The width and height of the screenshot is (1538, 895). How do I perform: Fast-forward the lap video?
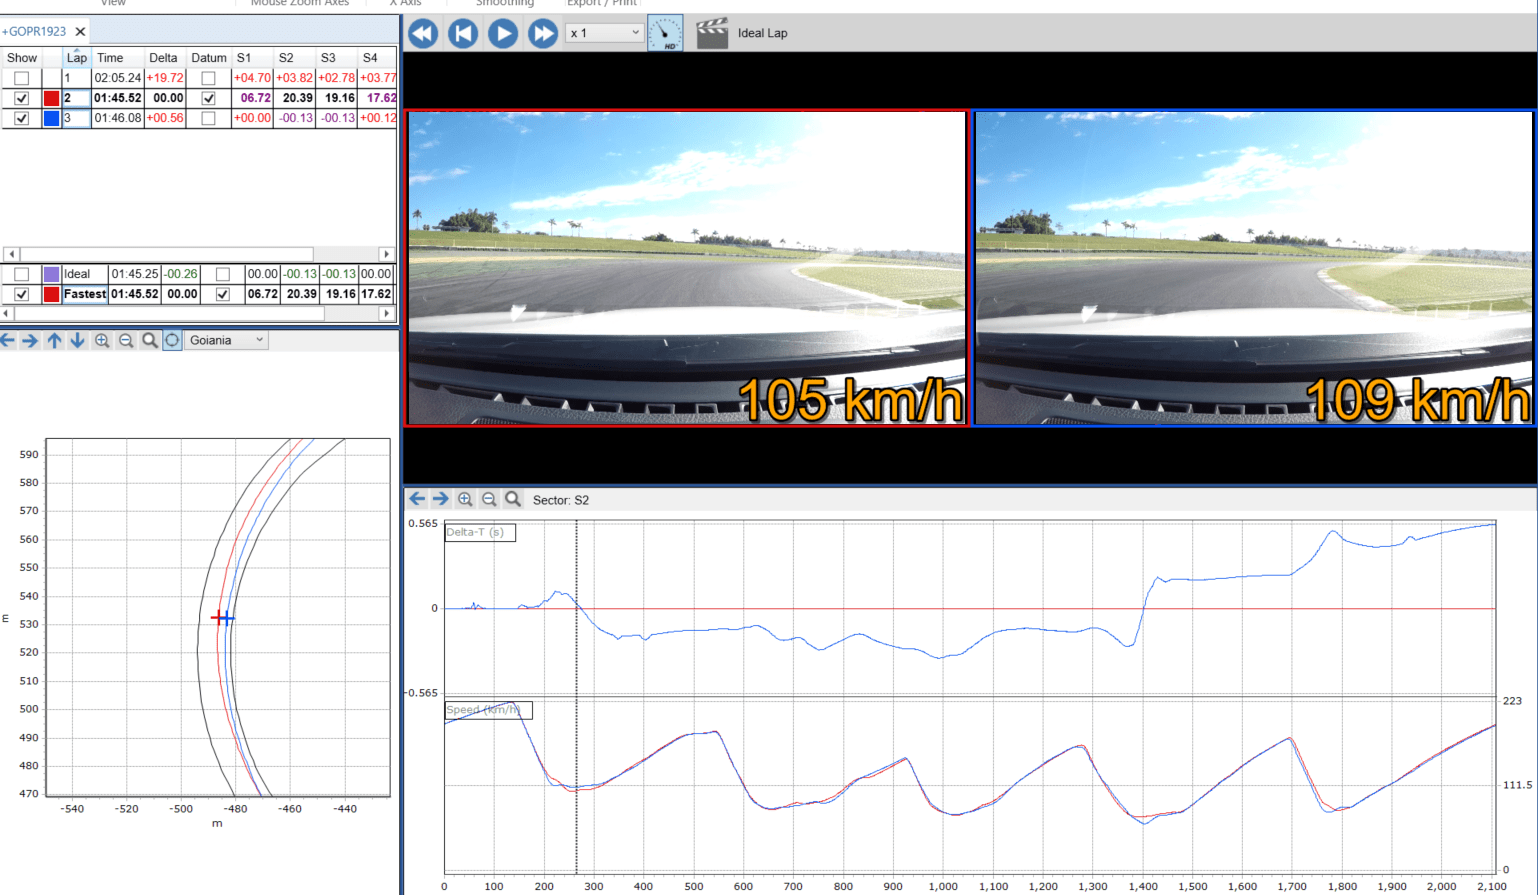tap(543, 33)
